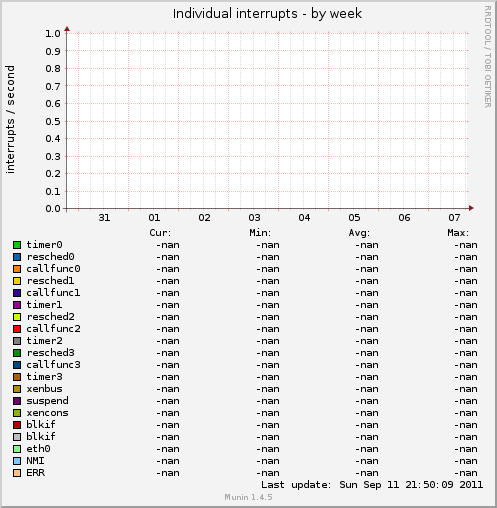Click the suspend legend swatch
The height and width of the screenshot is (508, 497).
click(17, 401)
